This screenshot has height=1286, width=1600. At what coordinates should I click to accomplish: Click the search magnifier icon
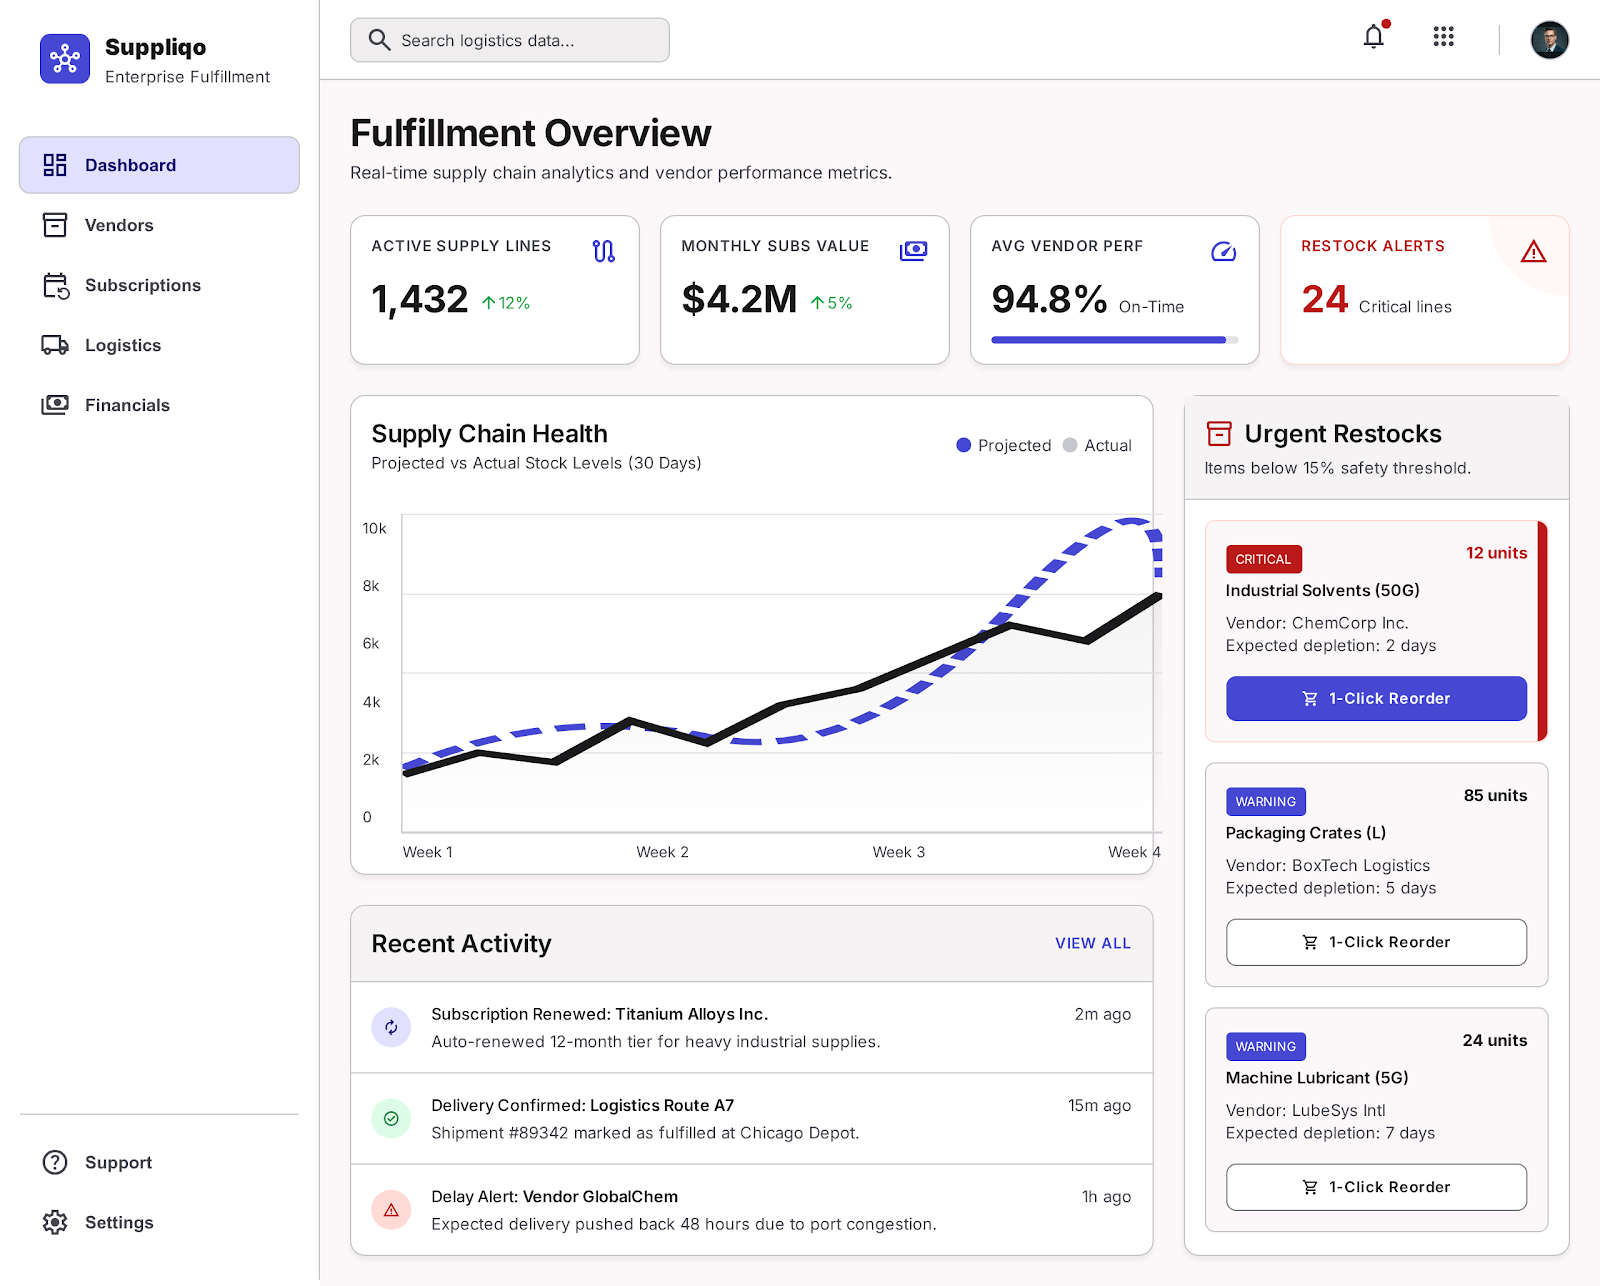(x=379, y=40)
